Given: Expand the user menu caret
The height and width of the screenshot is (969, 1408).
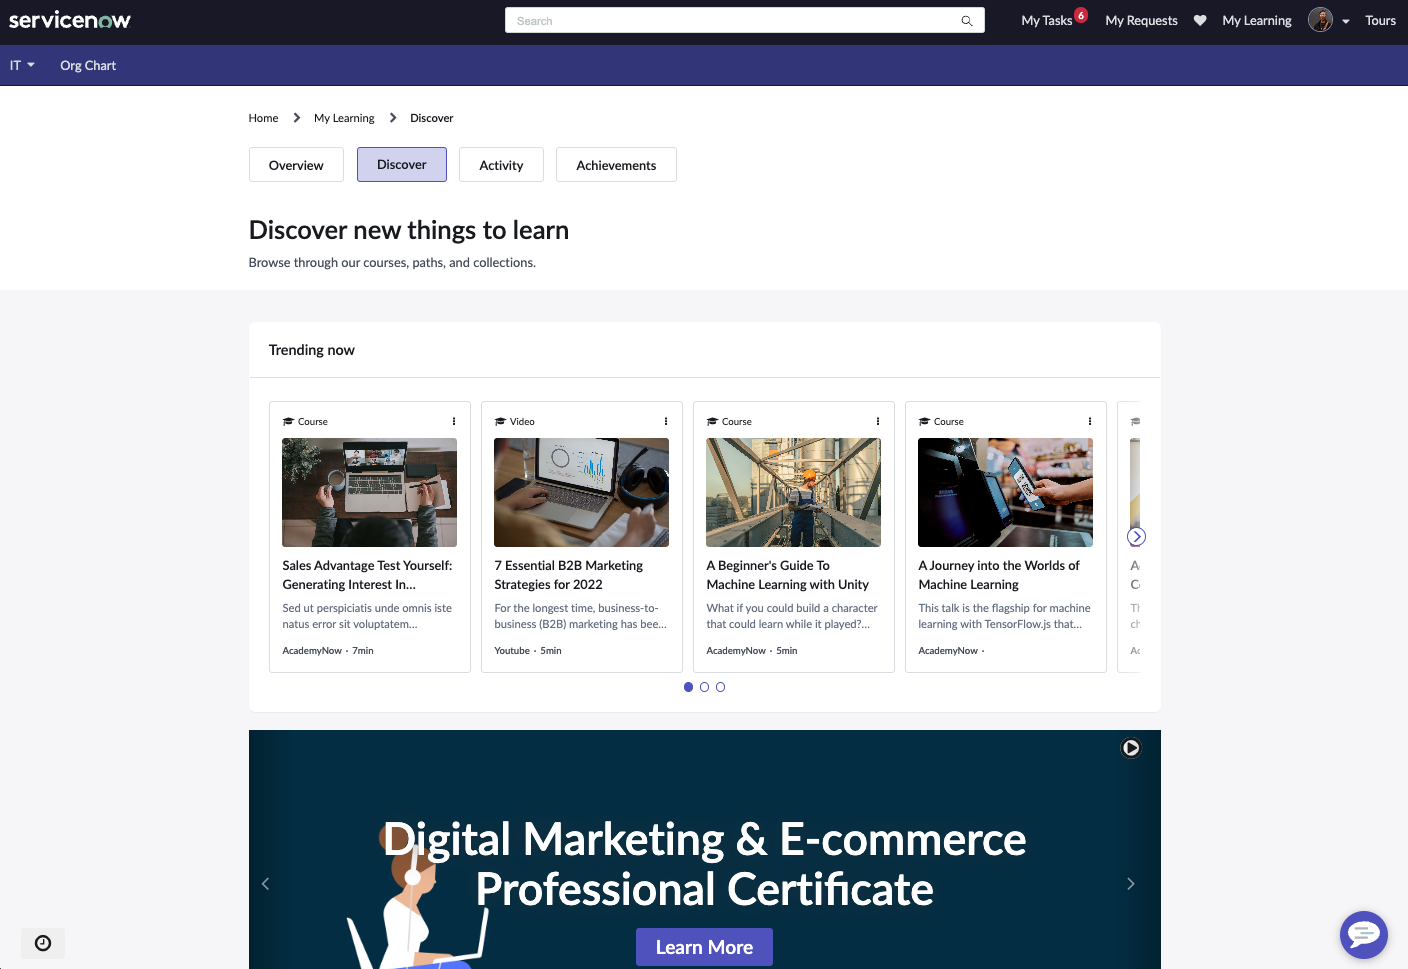Looking at the screenshot, I should pos(1346,21).
